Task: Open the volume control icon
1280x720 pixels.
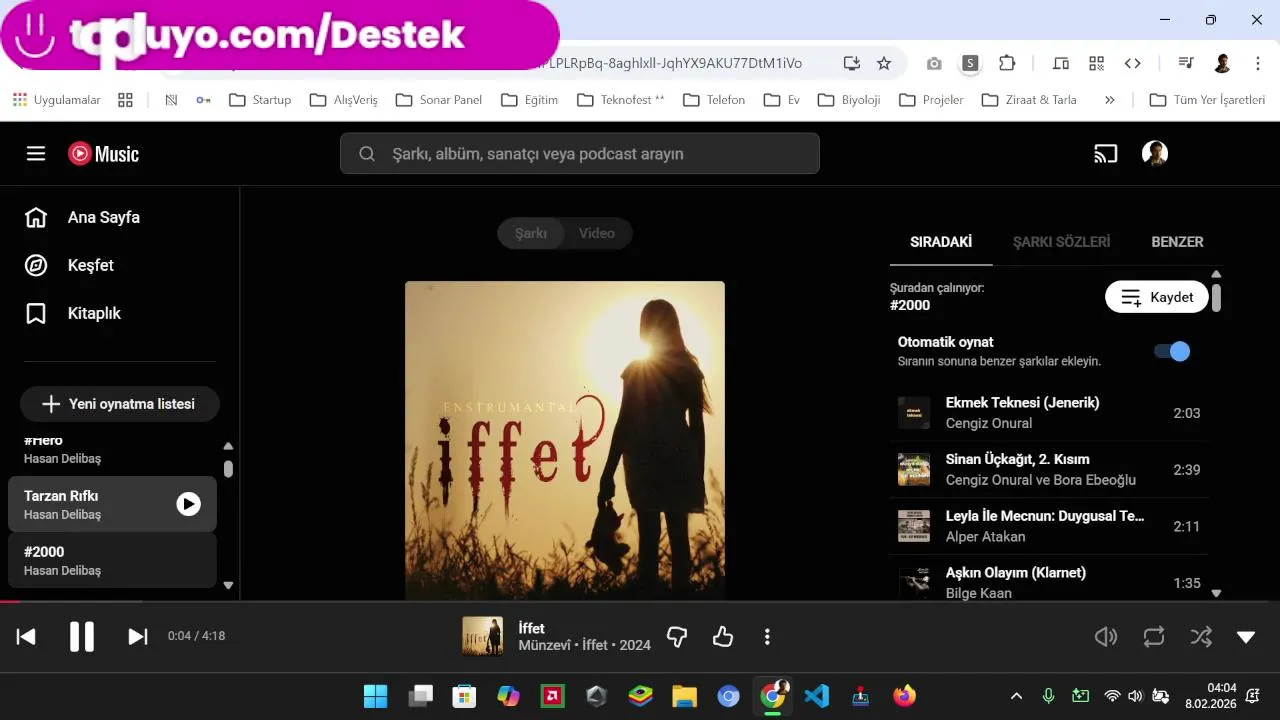Action: tap(1105, 637)
